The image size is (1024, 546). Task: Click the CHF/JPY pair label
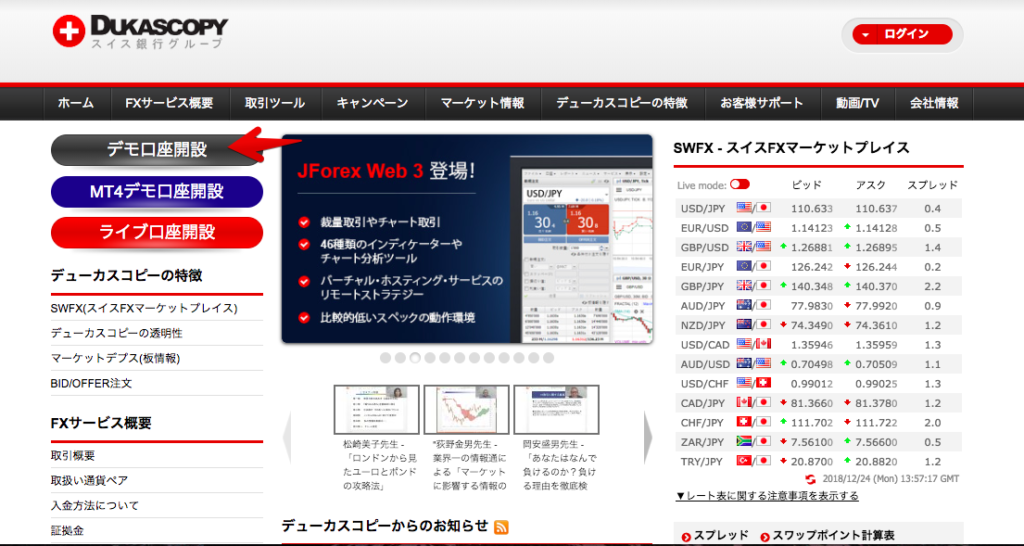(x=702, y=423)
